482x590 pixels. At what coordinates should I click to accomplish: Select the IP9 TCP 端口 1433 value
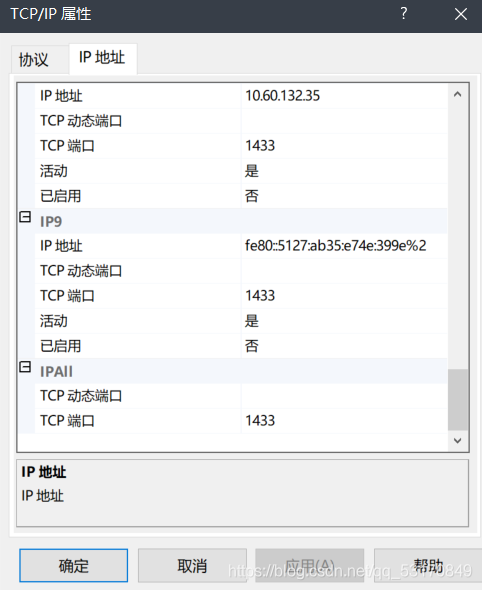point(344,296)
